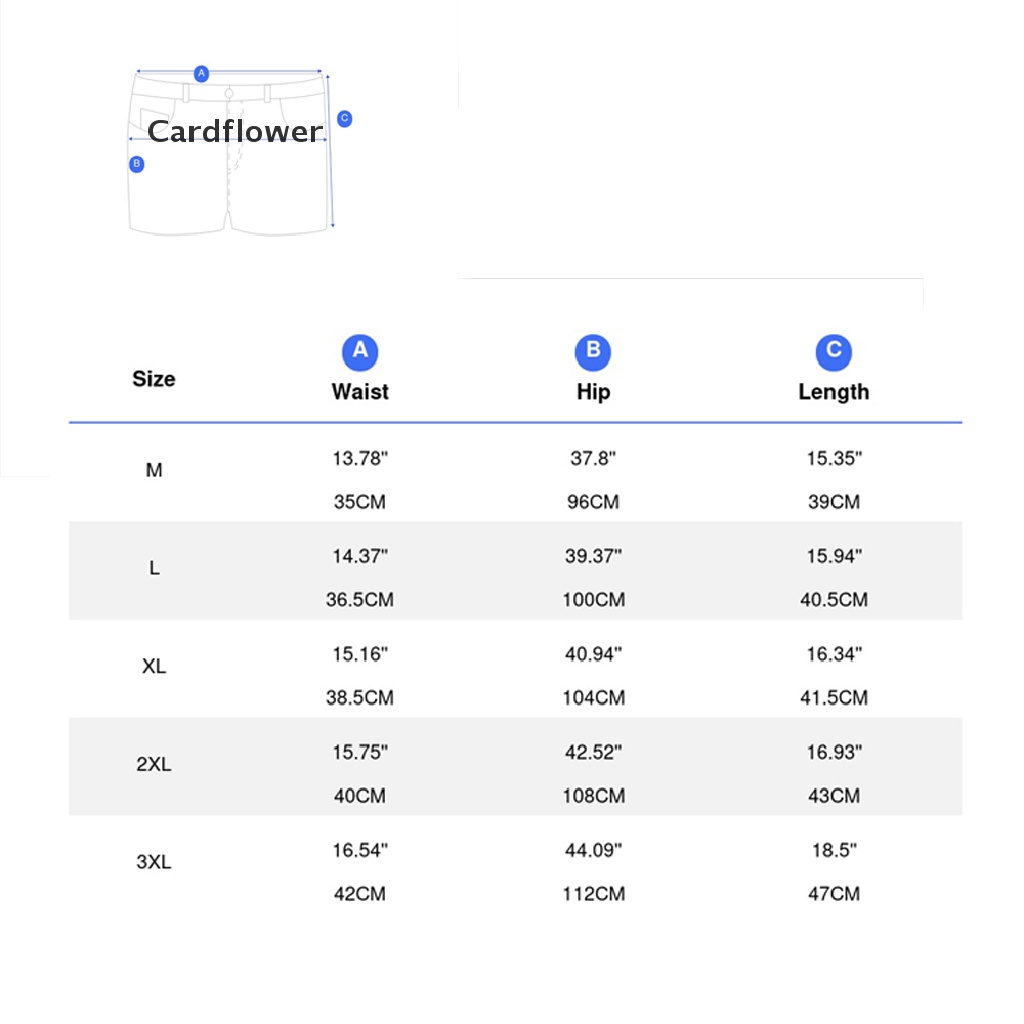This screenshot has width=1024, height=1024.
Task: Select the XL size row label
Action: tap(154, 666)
